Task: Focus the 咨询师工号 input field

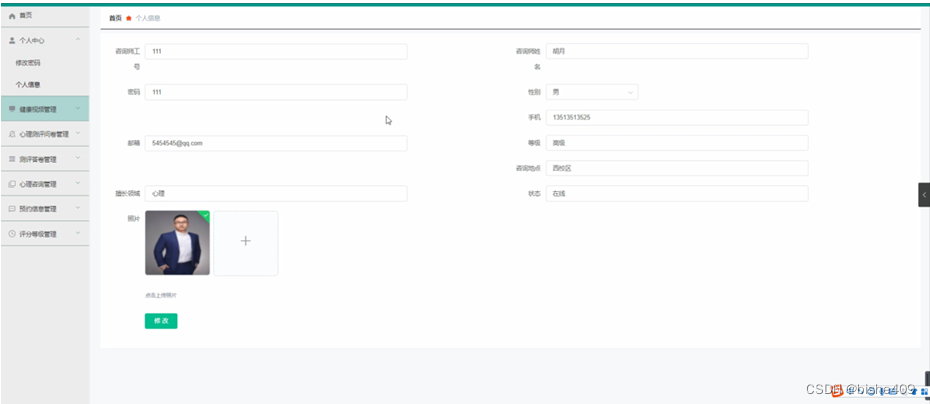Action: (276, 52)
